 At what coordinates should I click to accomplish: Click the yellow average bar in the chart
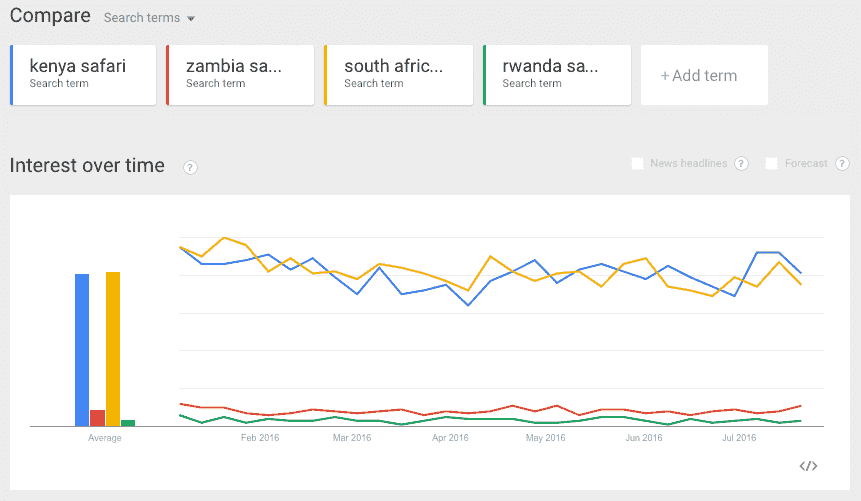[x=113, y=348]
